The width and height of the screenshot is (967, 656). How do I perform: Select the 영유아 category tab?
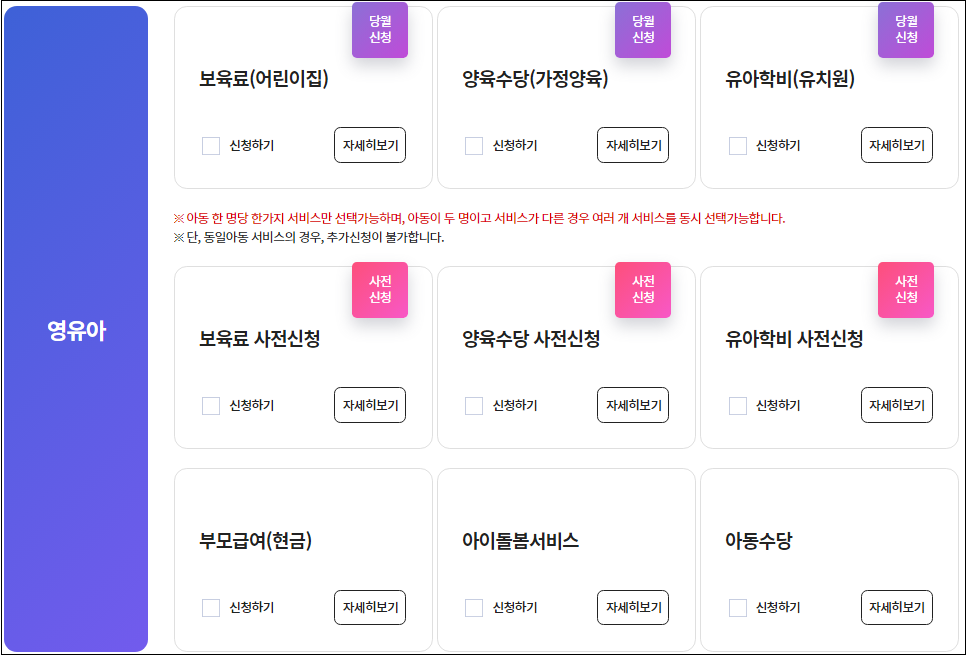(x=76, y=328)
